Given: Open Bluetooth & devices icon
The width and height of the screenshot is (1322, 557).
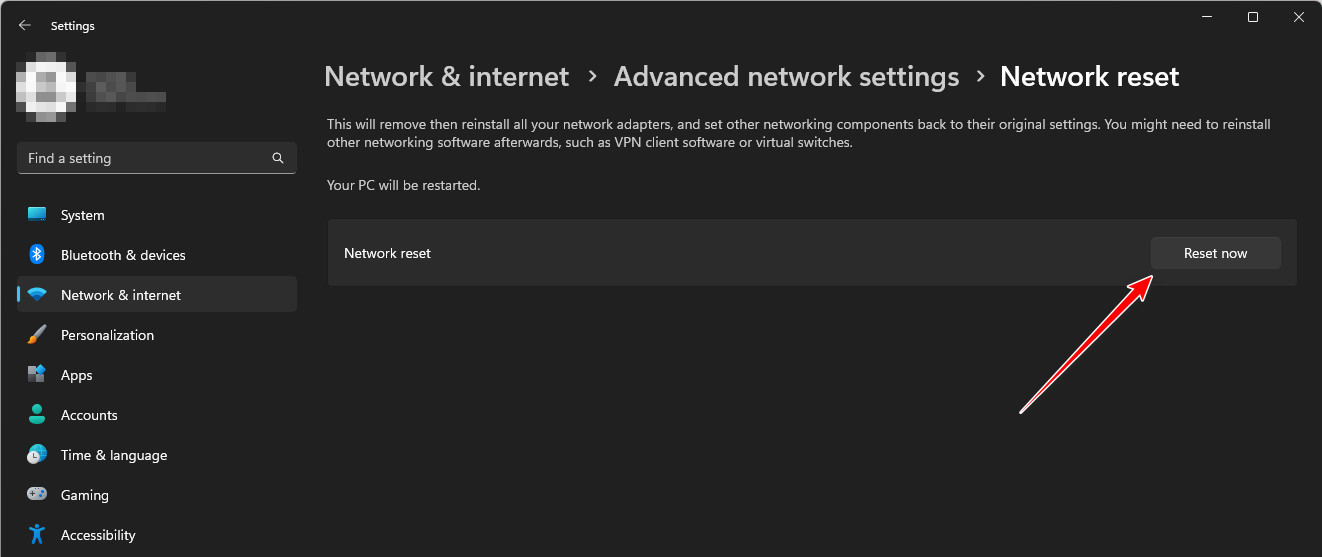Looking at the screenshot, I should click(37, 255).
